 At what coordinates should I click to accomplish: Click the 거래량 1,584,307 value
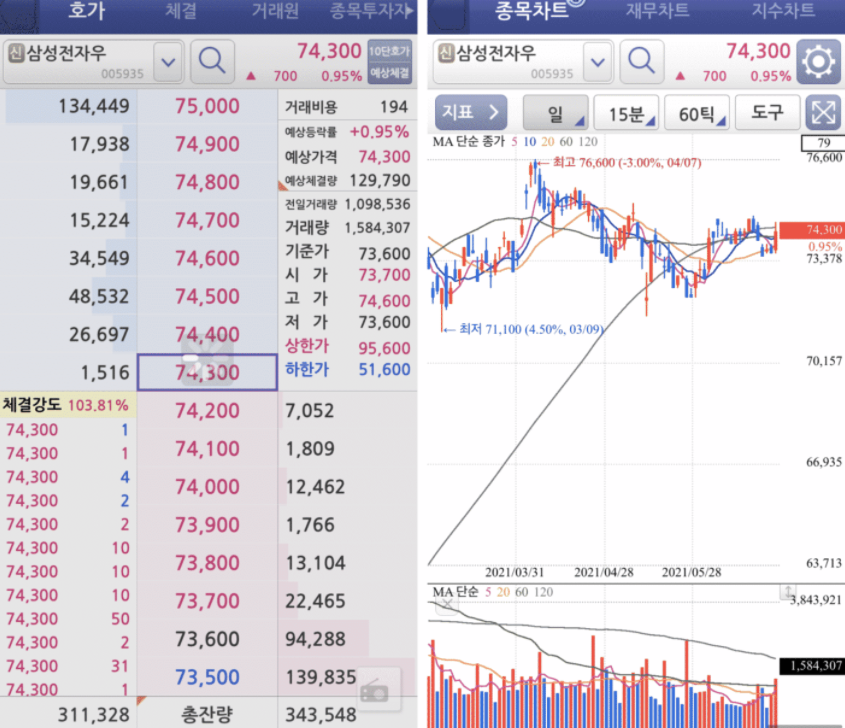click(x=377, y=228)
